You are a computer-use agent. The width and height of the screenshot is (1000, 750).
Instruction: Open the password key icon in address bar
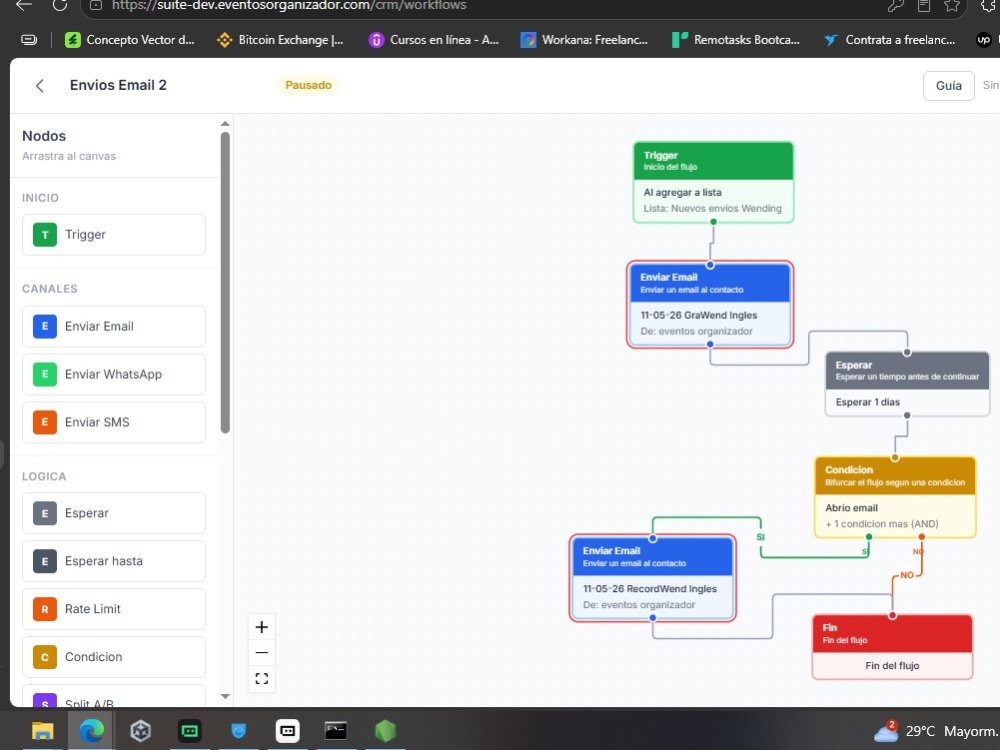(895, 6)
